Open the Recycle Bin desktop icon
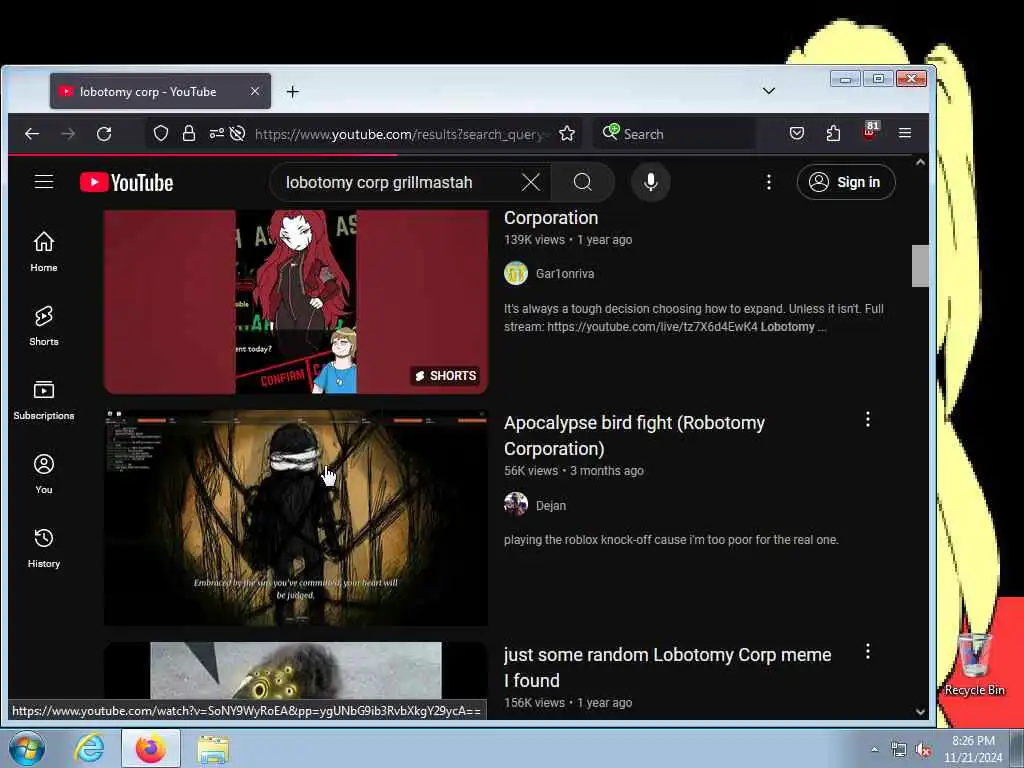 [974, 665]
